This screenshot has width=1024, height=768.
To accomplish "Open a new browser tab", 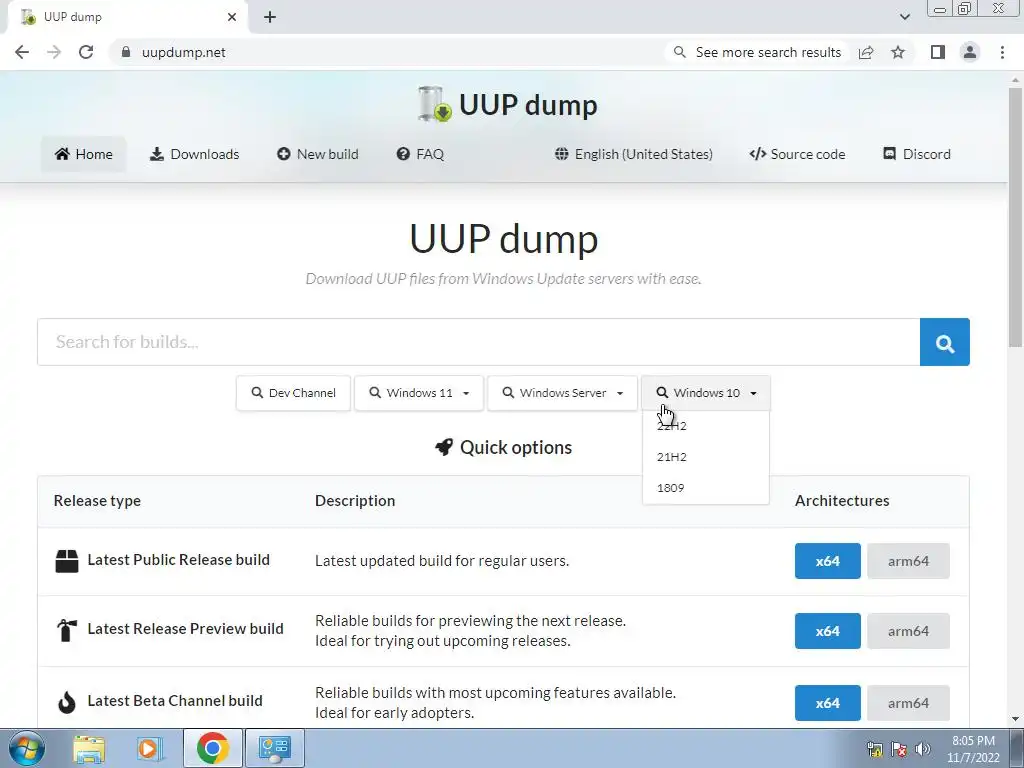I will click(x=270, y=17).
